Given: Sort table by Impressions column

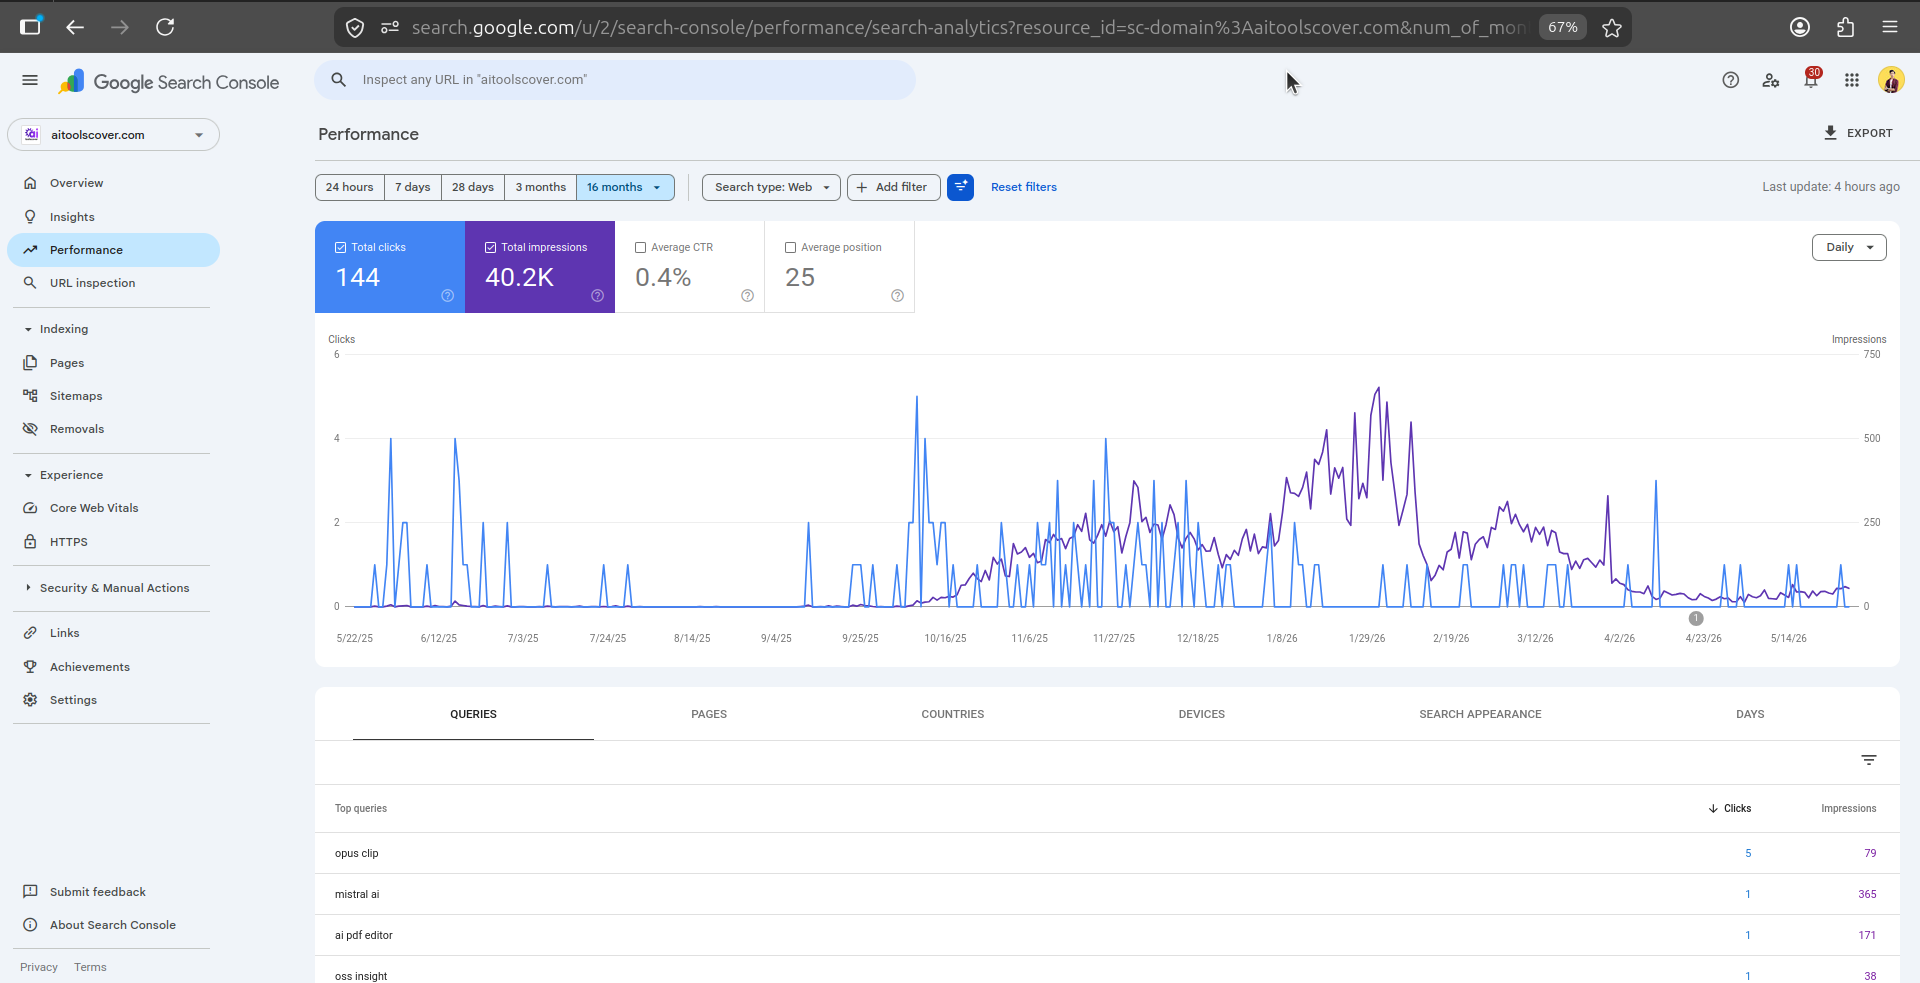Looking at the screenshot, I should click(1848, 808).
